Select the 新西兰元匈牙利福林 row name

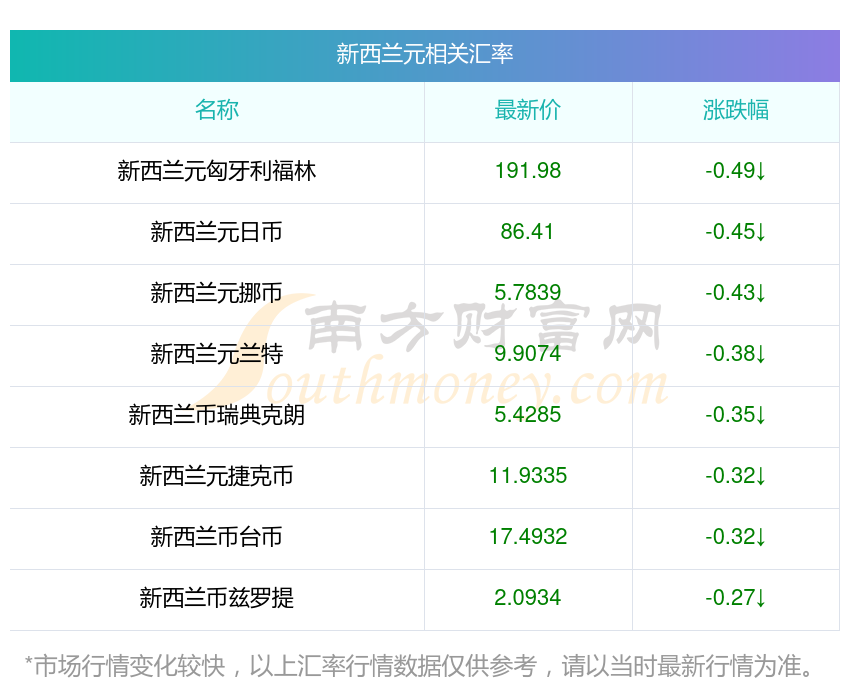[217, 171]
